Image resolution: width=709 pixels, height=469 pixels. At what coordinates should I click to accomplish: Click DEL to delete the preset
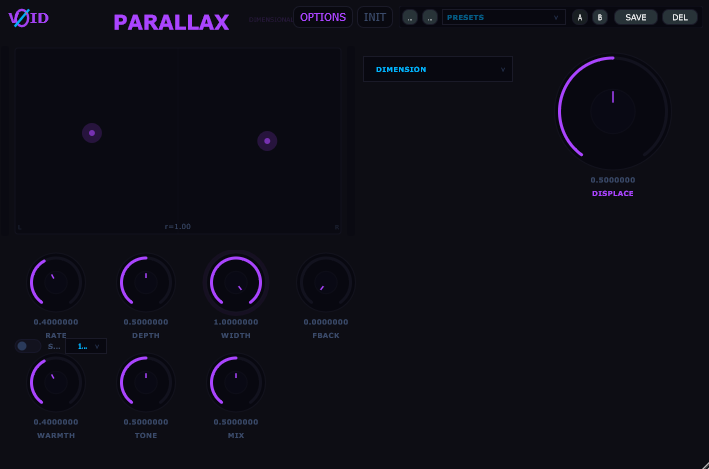pyautogui.click(x=680, y=18)
